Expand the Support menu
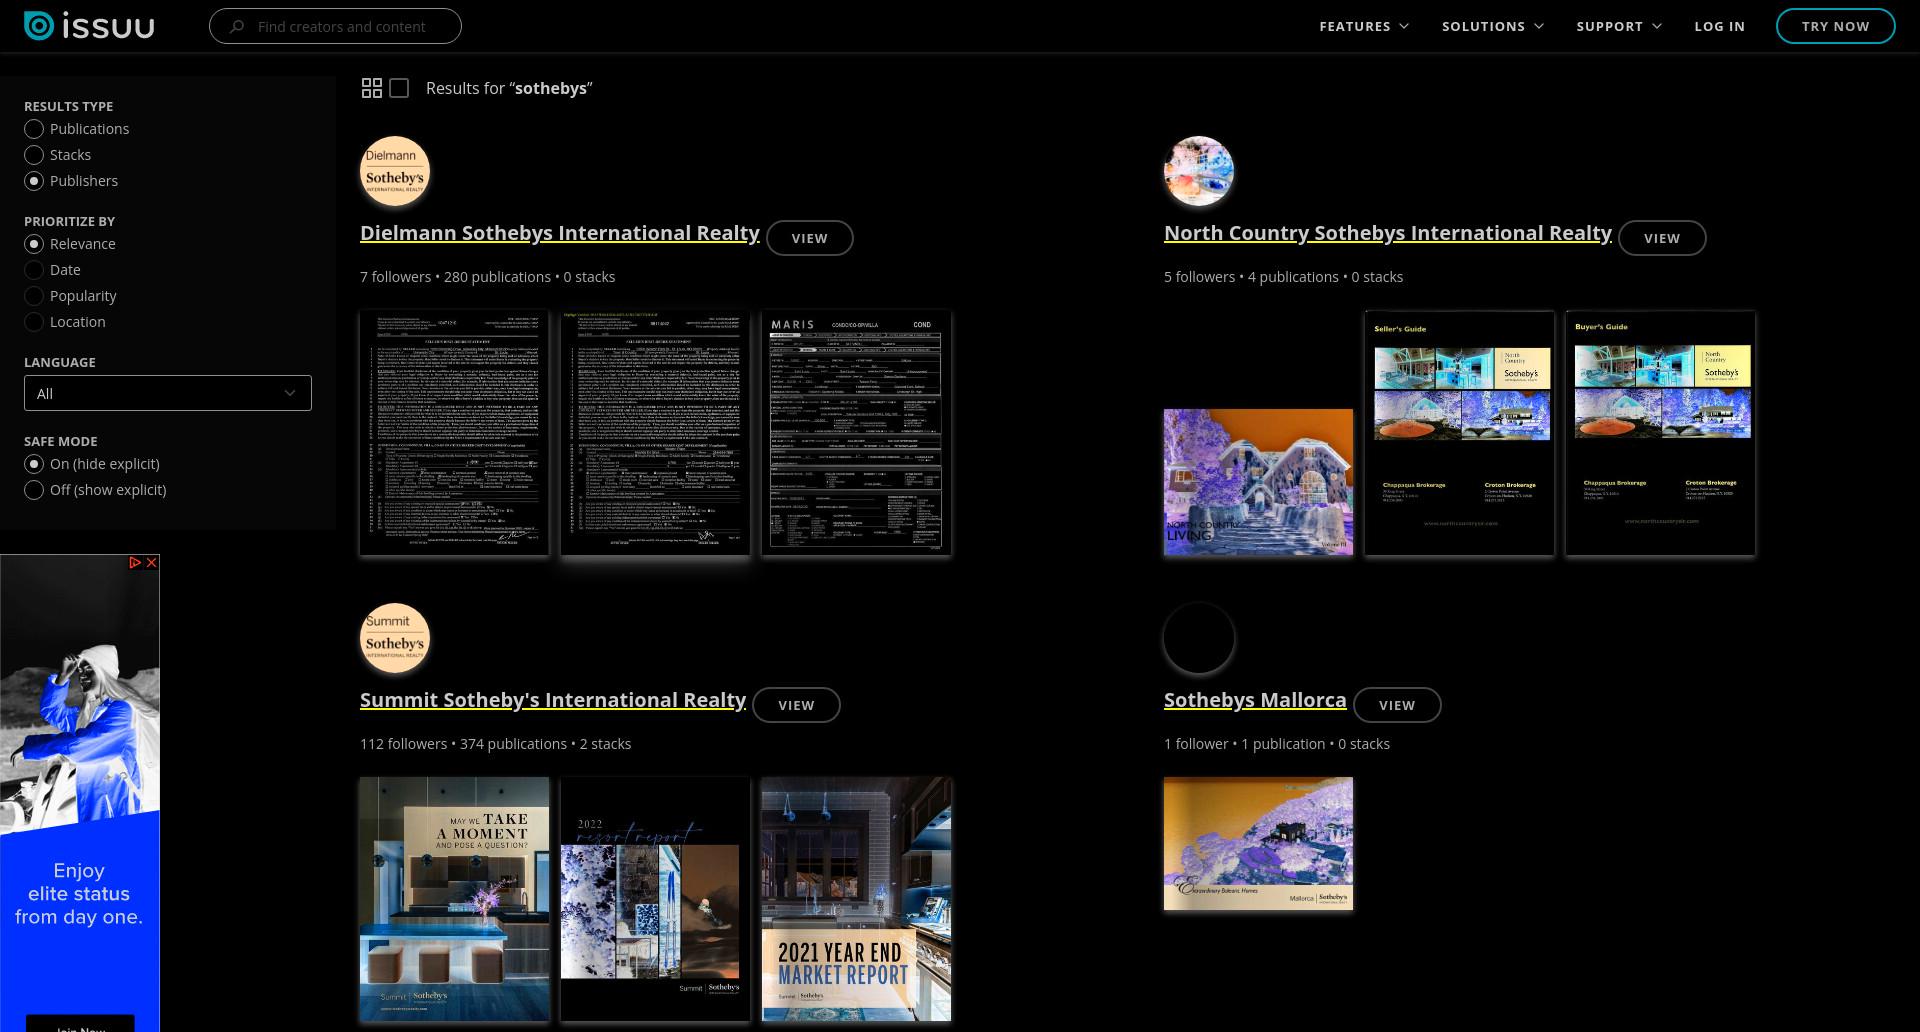The height and width of the screenshot is (1032, 1920). click(1619, 26)
